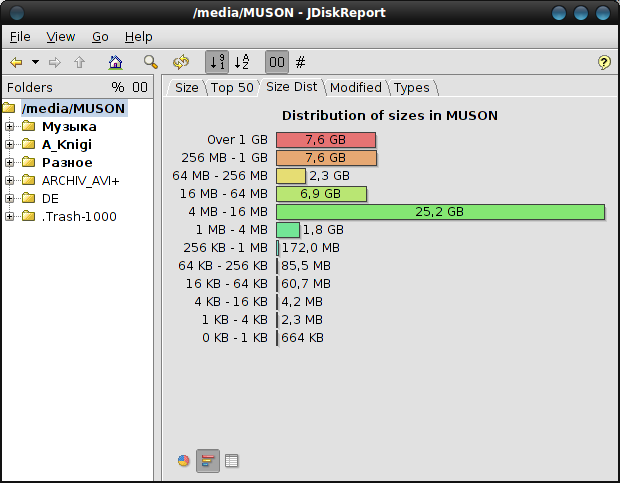Click the green 25,2 GB bar
Image resolution: width=620 pixels, height=483 pixels.
440,212
